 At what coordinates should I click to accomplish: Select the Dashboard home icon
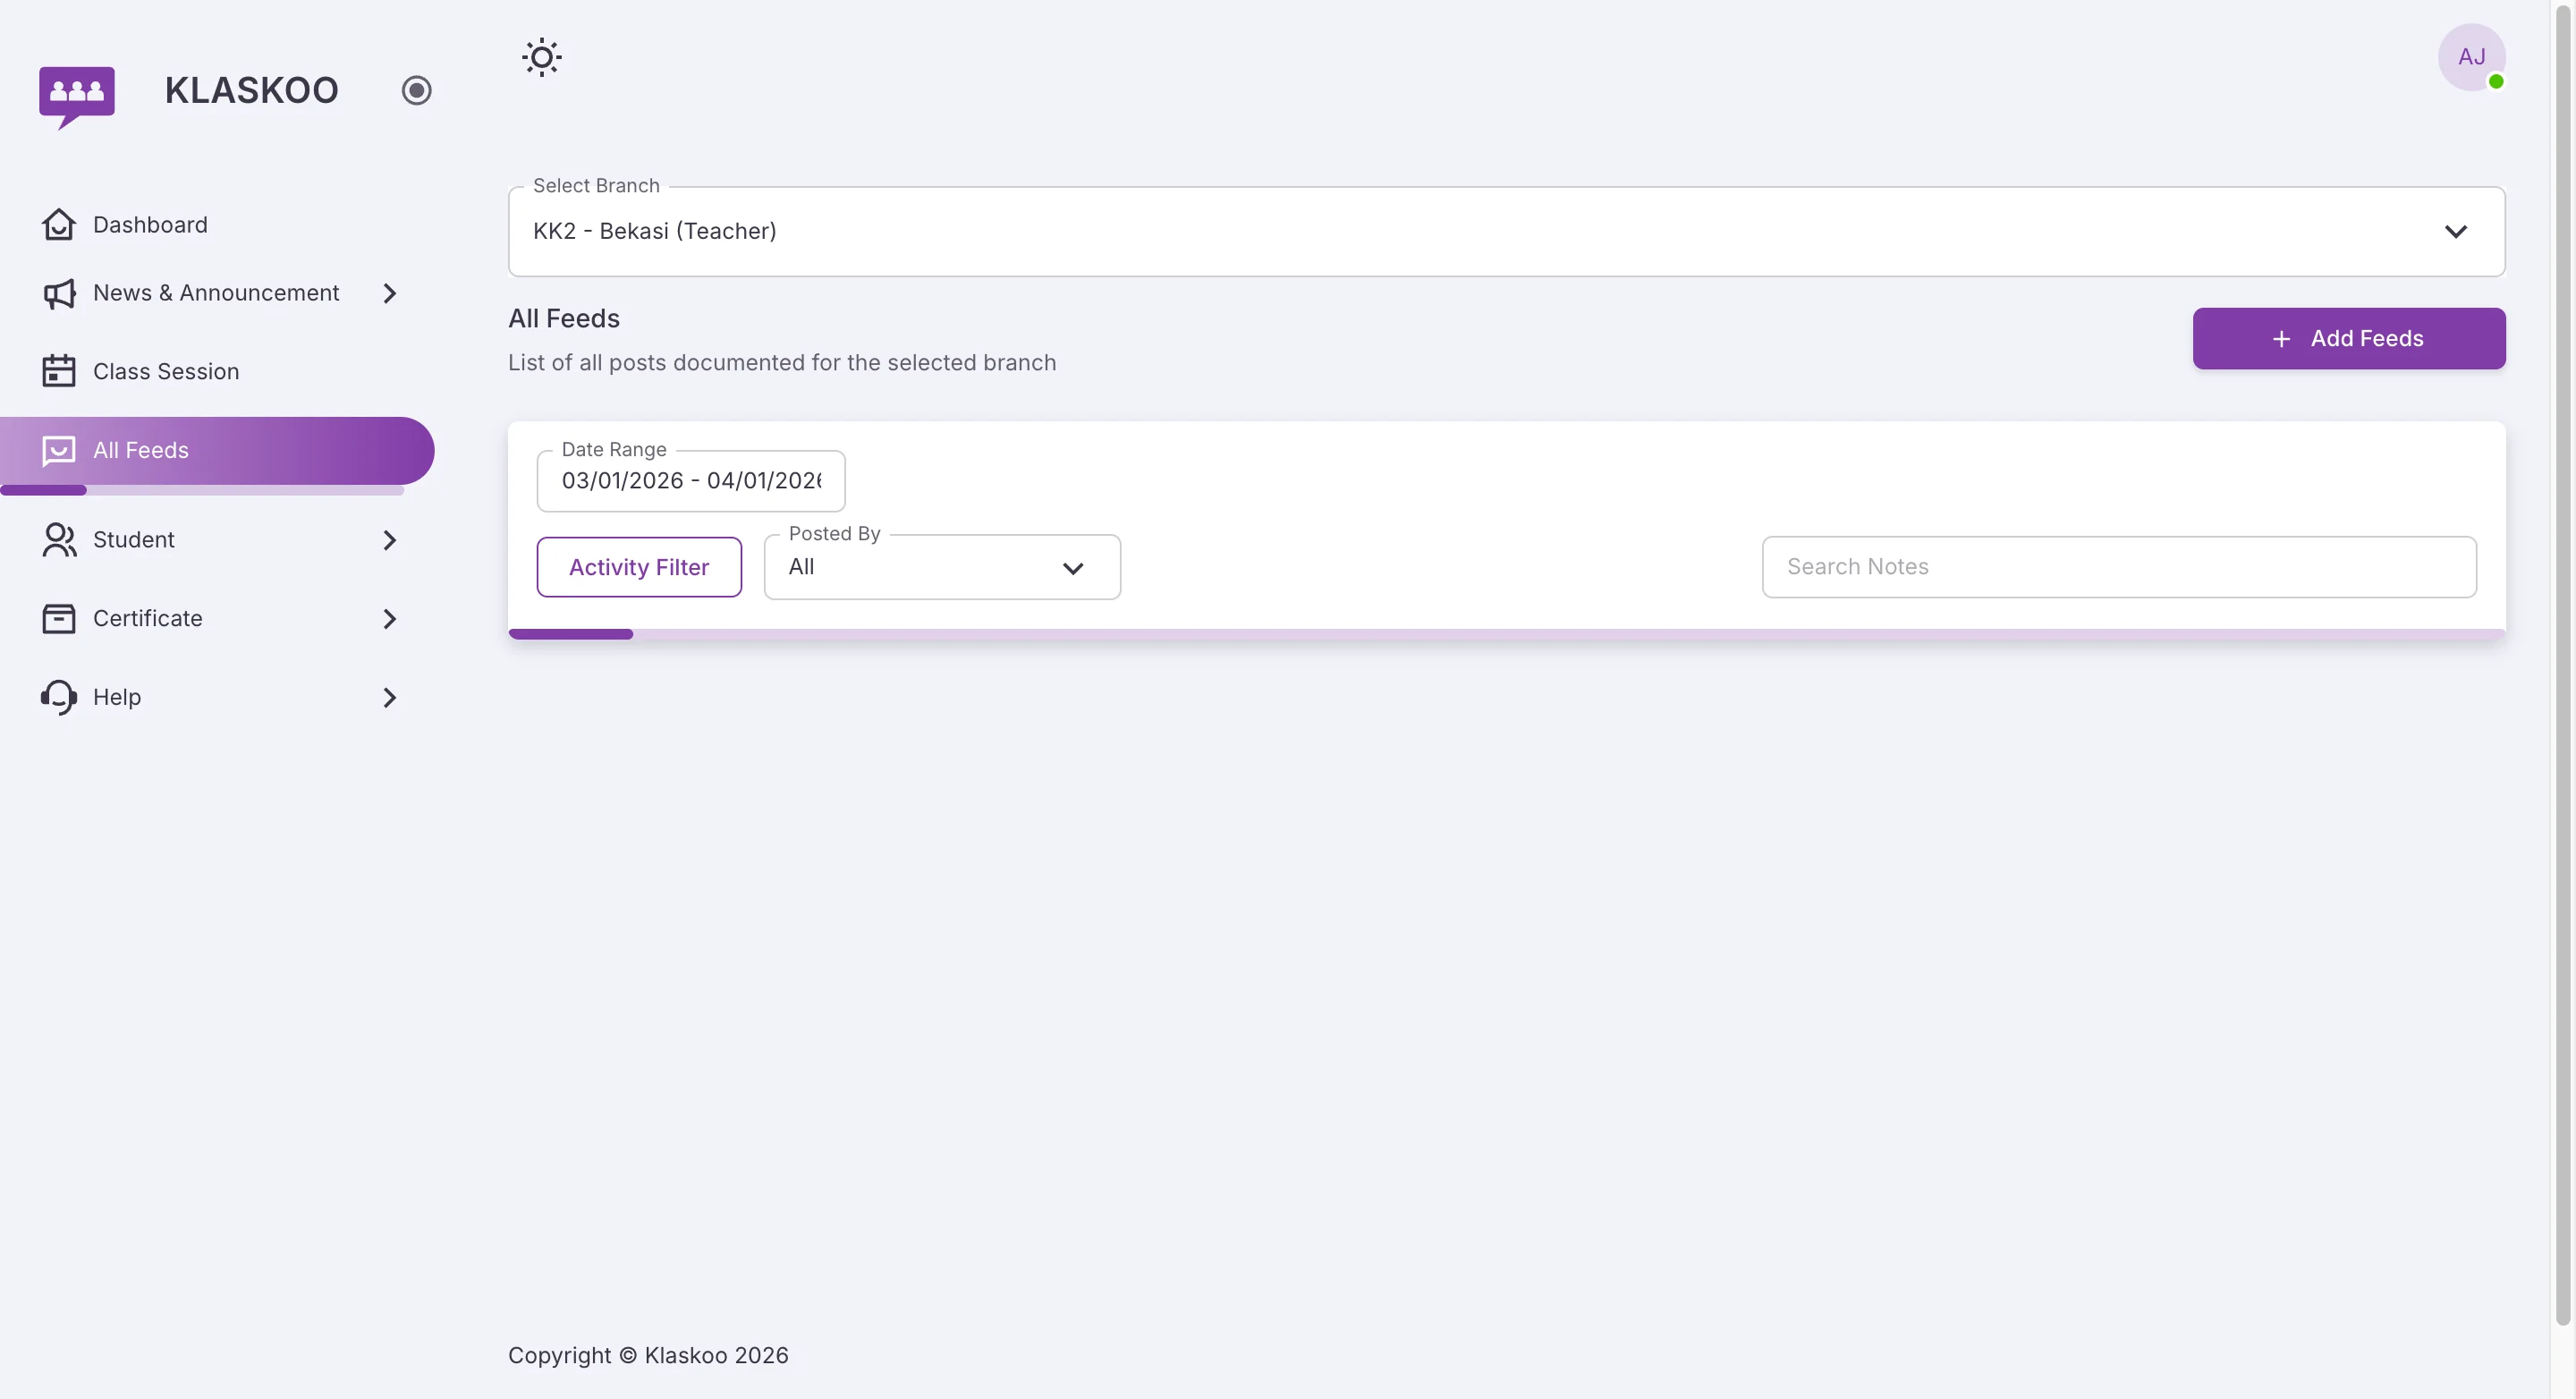click(59, 224)
